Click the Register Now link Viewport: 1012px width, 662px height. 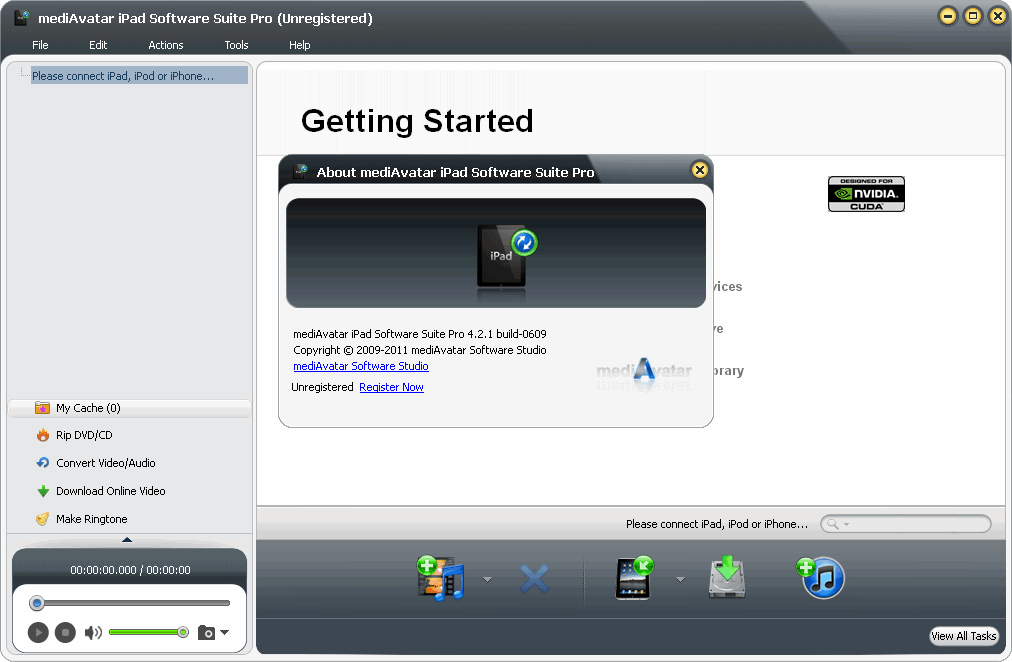pos(391,387)
